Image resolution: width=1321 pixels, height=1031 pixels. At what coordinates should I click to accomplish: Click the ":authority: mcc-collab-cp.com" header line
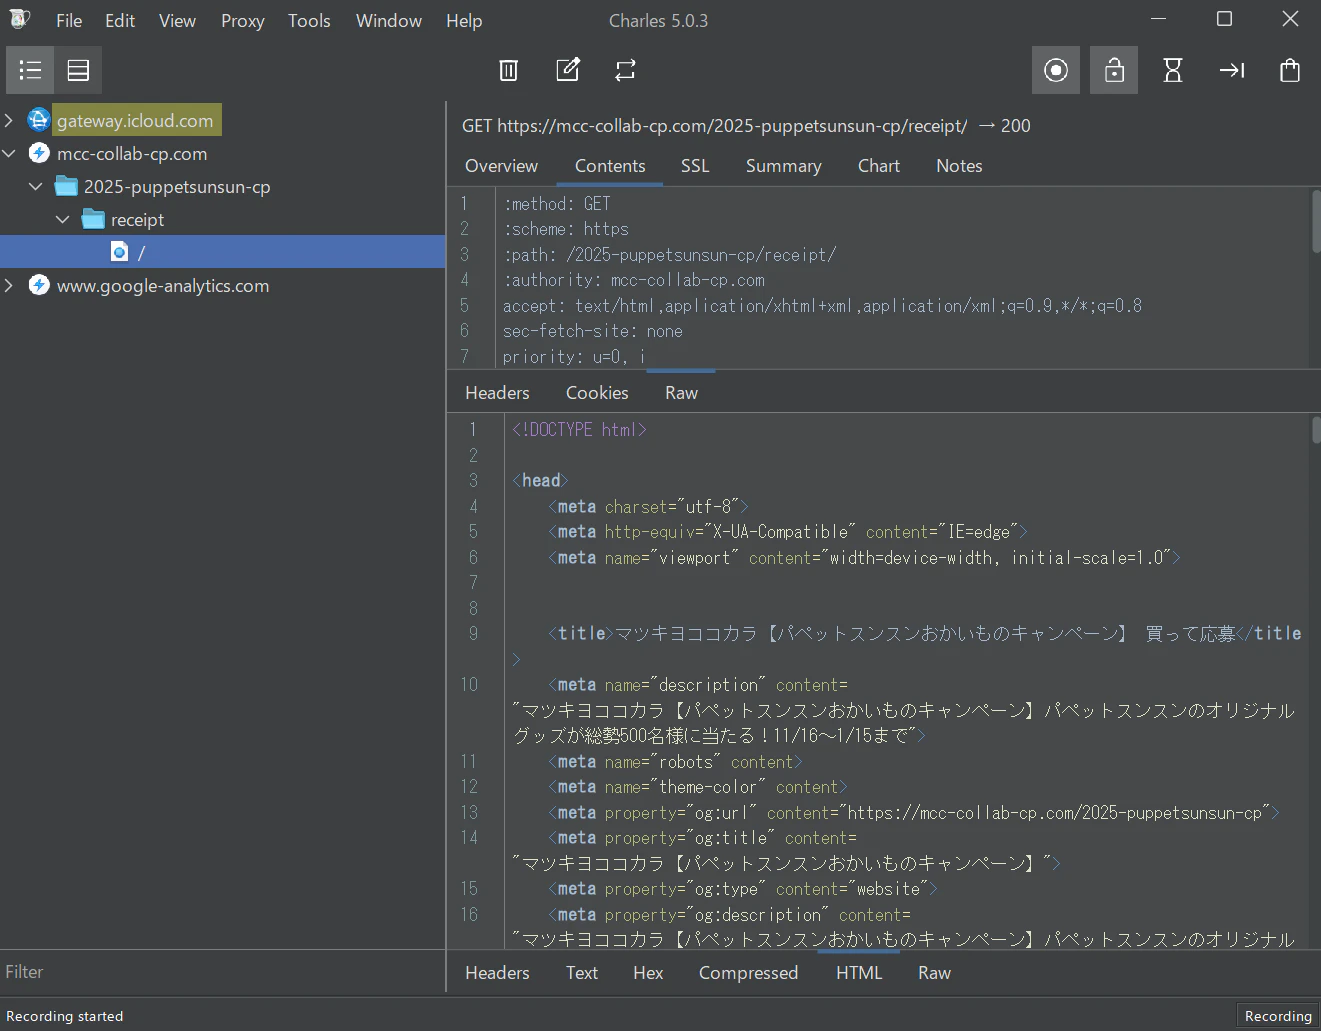(634, 280)
